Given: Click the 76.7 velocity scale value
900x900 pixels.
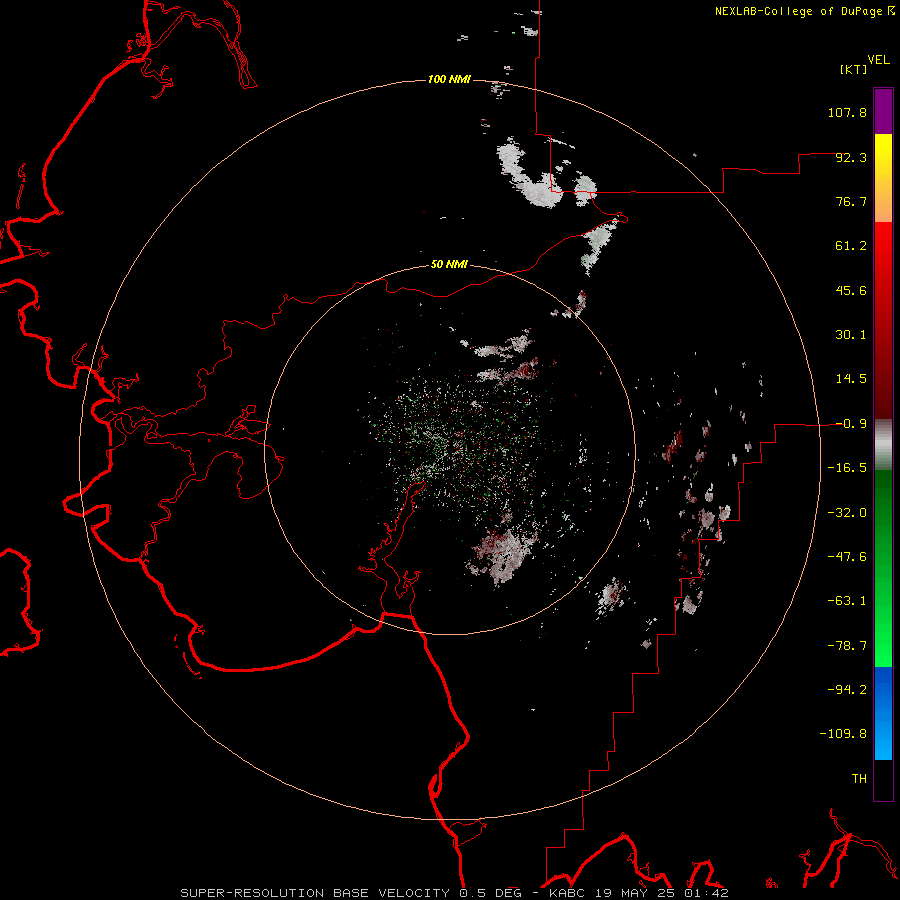Looking at the screenshot, I should point(851,201).
